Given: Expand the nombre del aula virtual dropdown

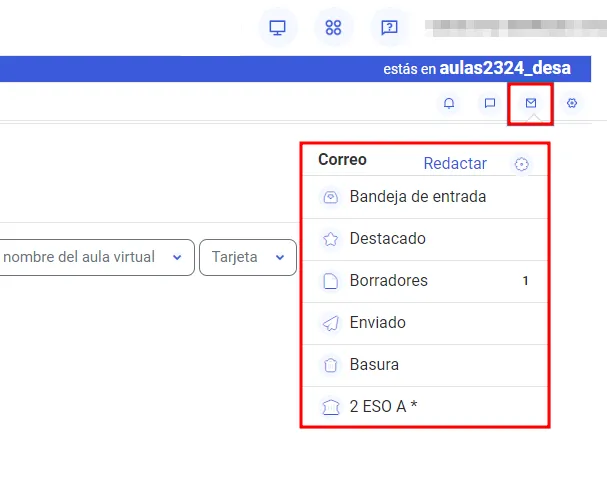Looking at the screenshot, I should tap(97, 258).
